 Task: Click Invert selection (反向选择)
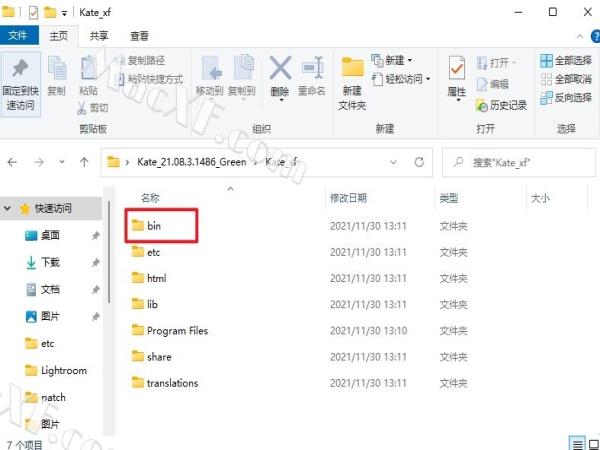[x=566, y=98]
